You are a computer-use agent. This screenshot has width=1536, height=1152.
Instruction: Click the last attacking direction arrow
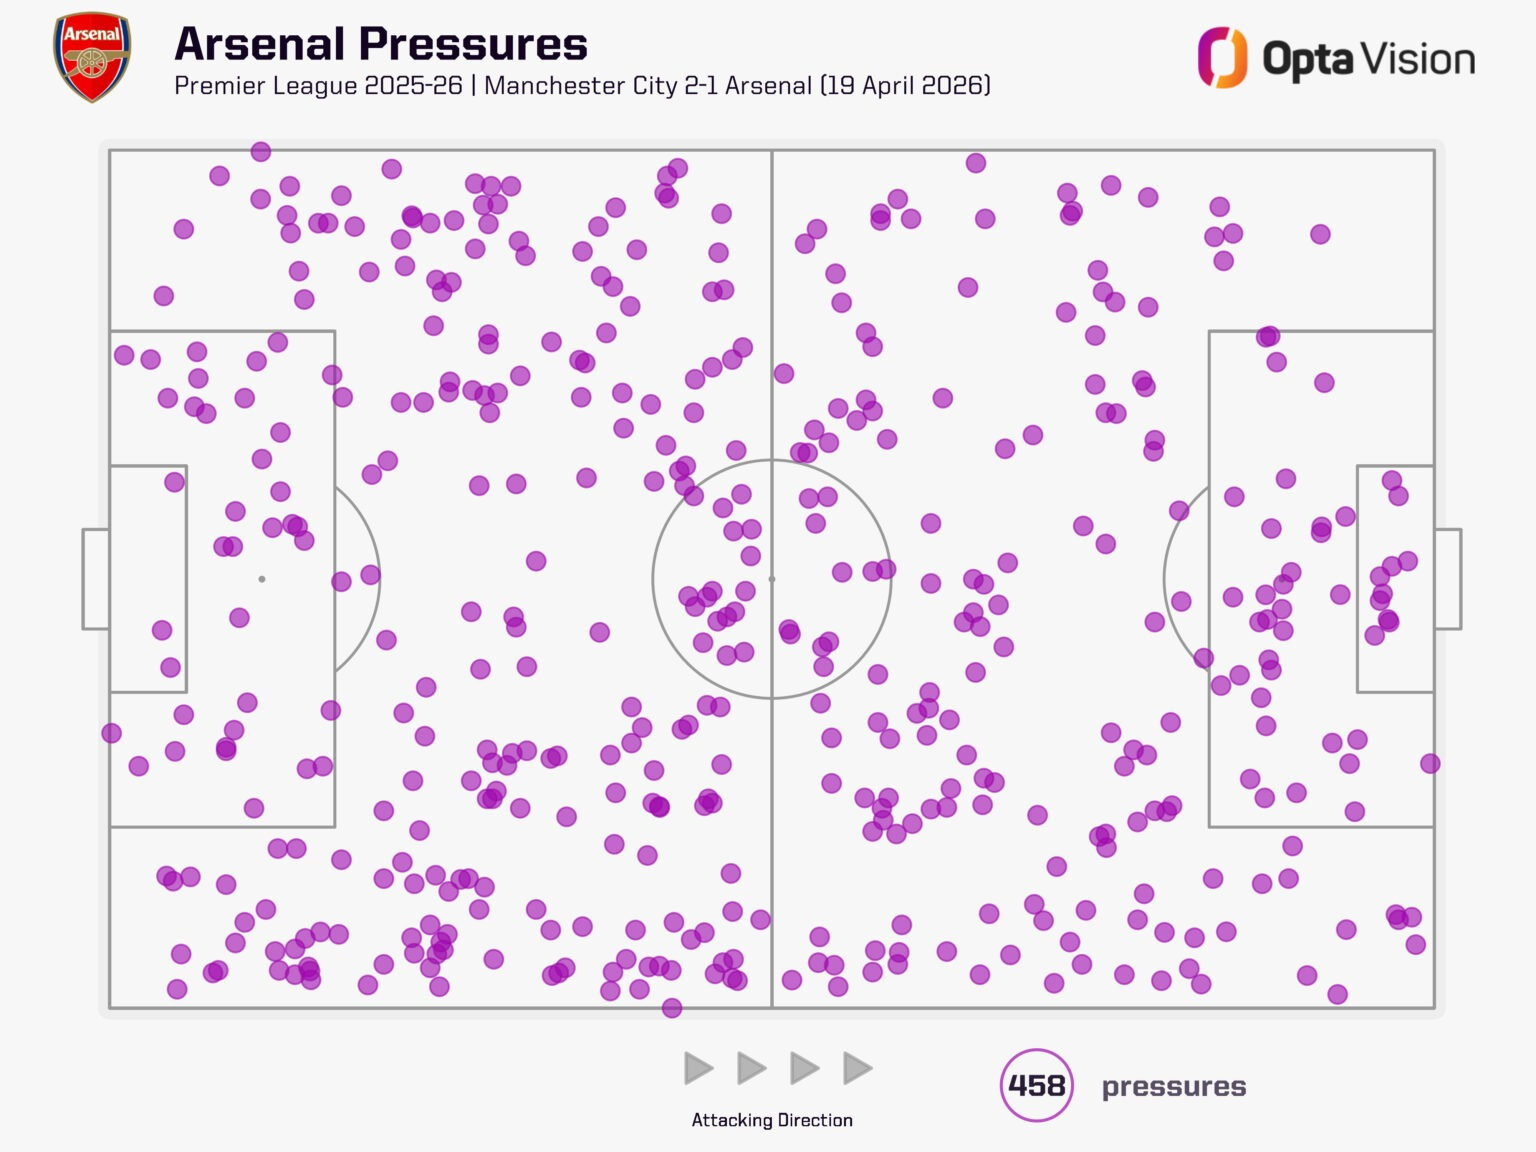point(857,1068)
